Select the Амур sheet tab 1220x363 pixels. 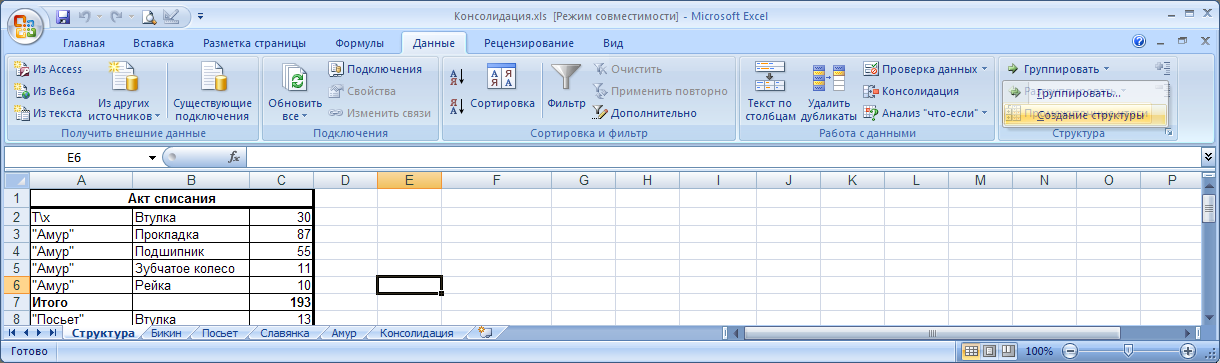point(343,333)
